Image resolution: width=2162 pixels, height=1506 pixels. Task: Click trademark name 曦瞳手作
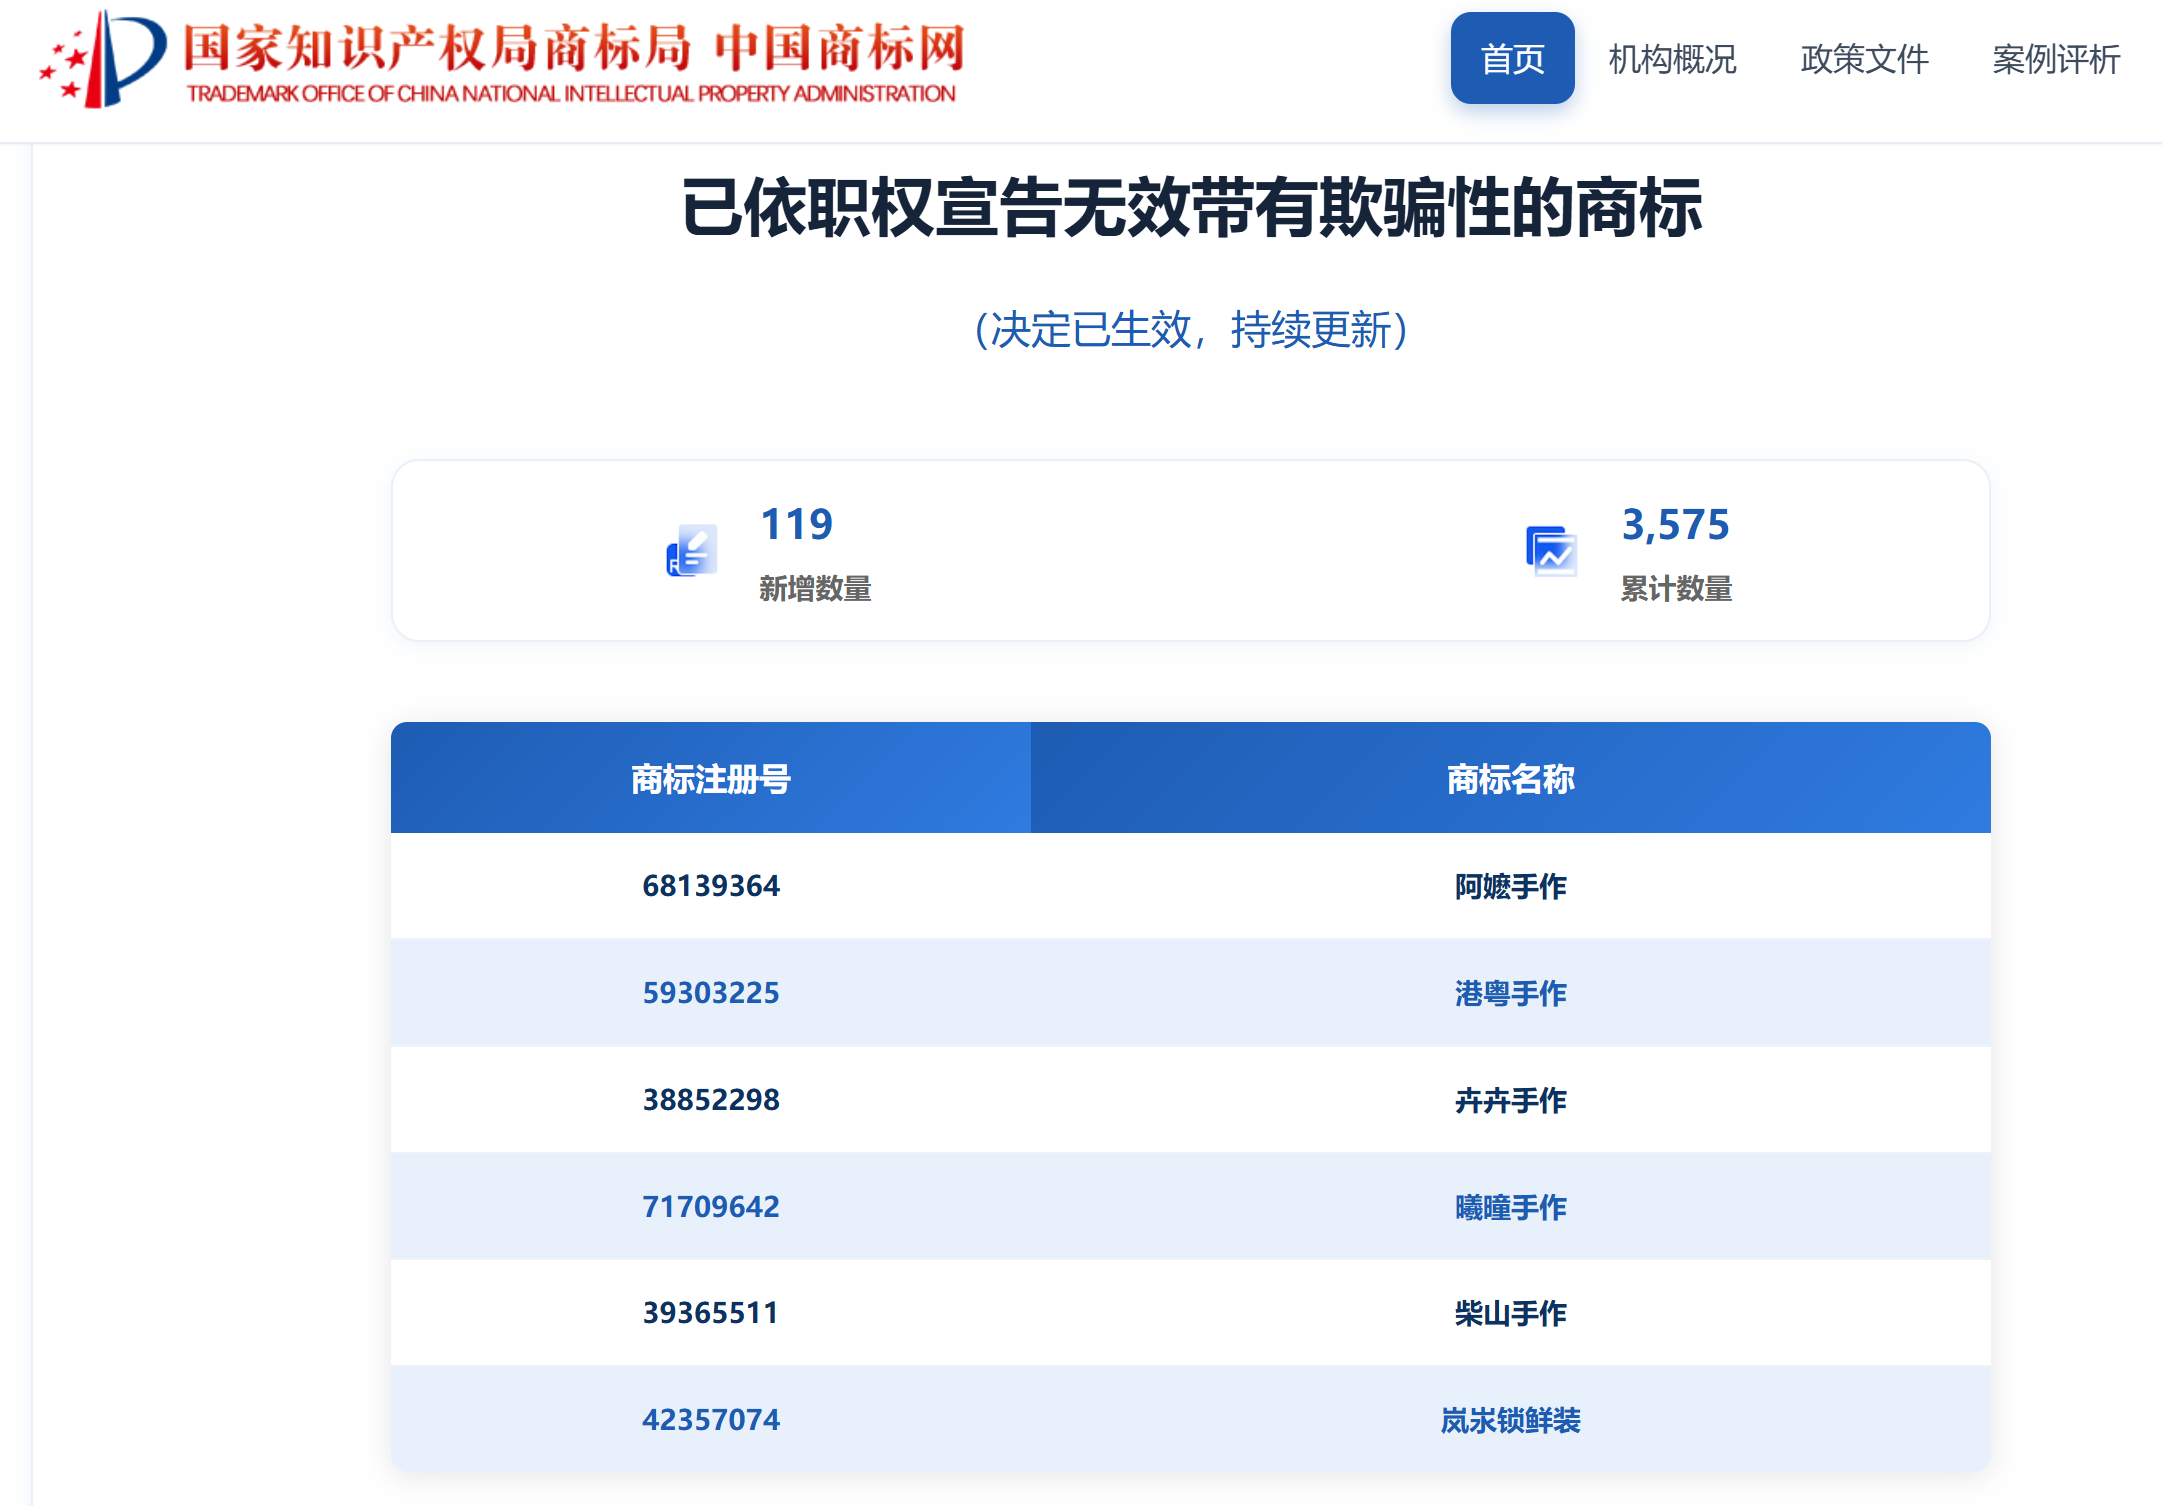1511,1207
